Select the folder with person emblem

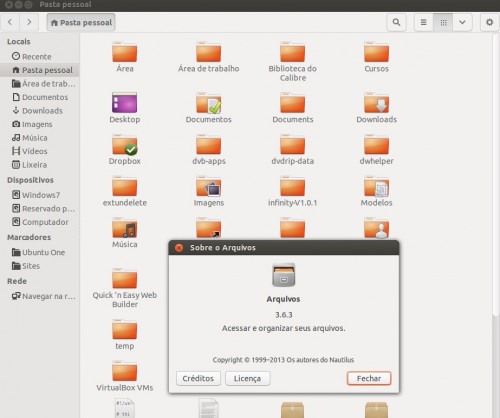376,227
